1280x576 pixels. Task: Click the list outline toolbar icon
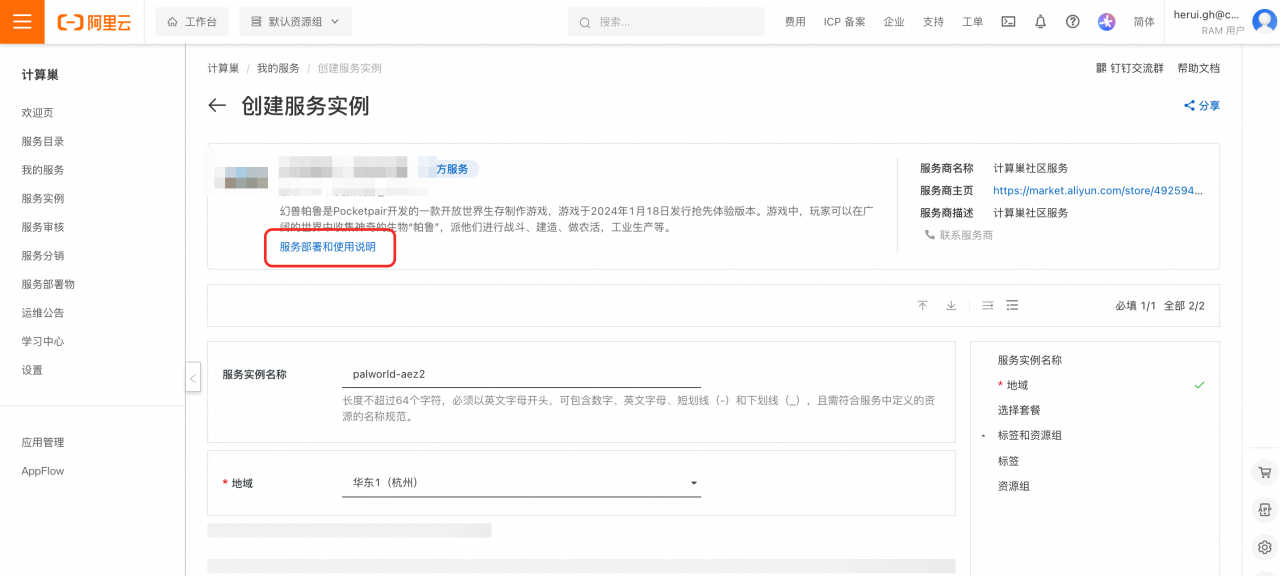pyautogui.click(x=1013, y=305)
